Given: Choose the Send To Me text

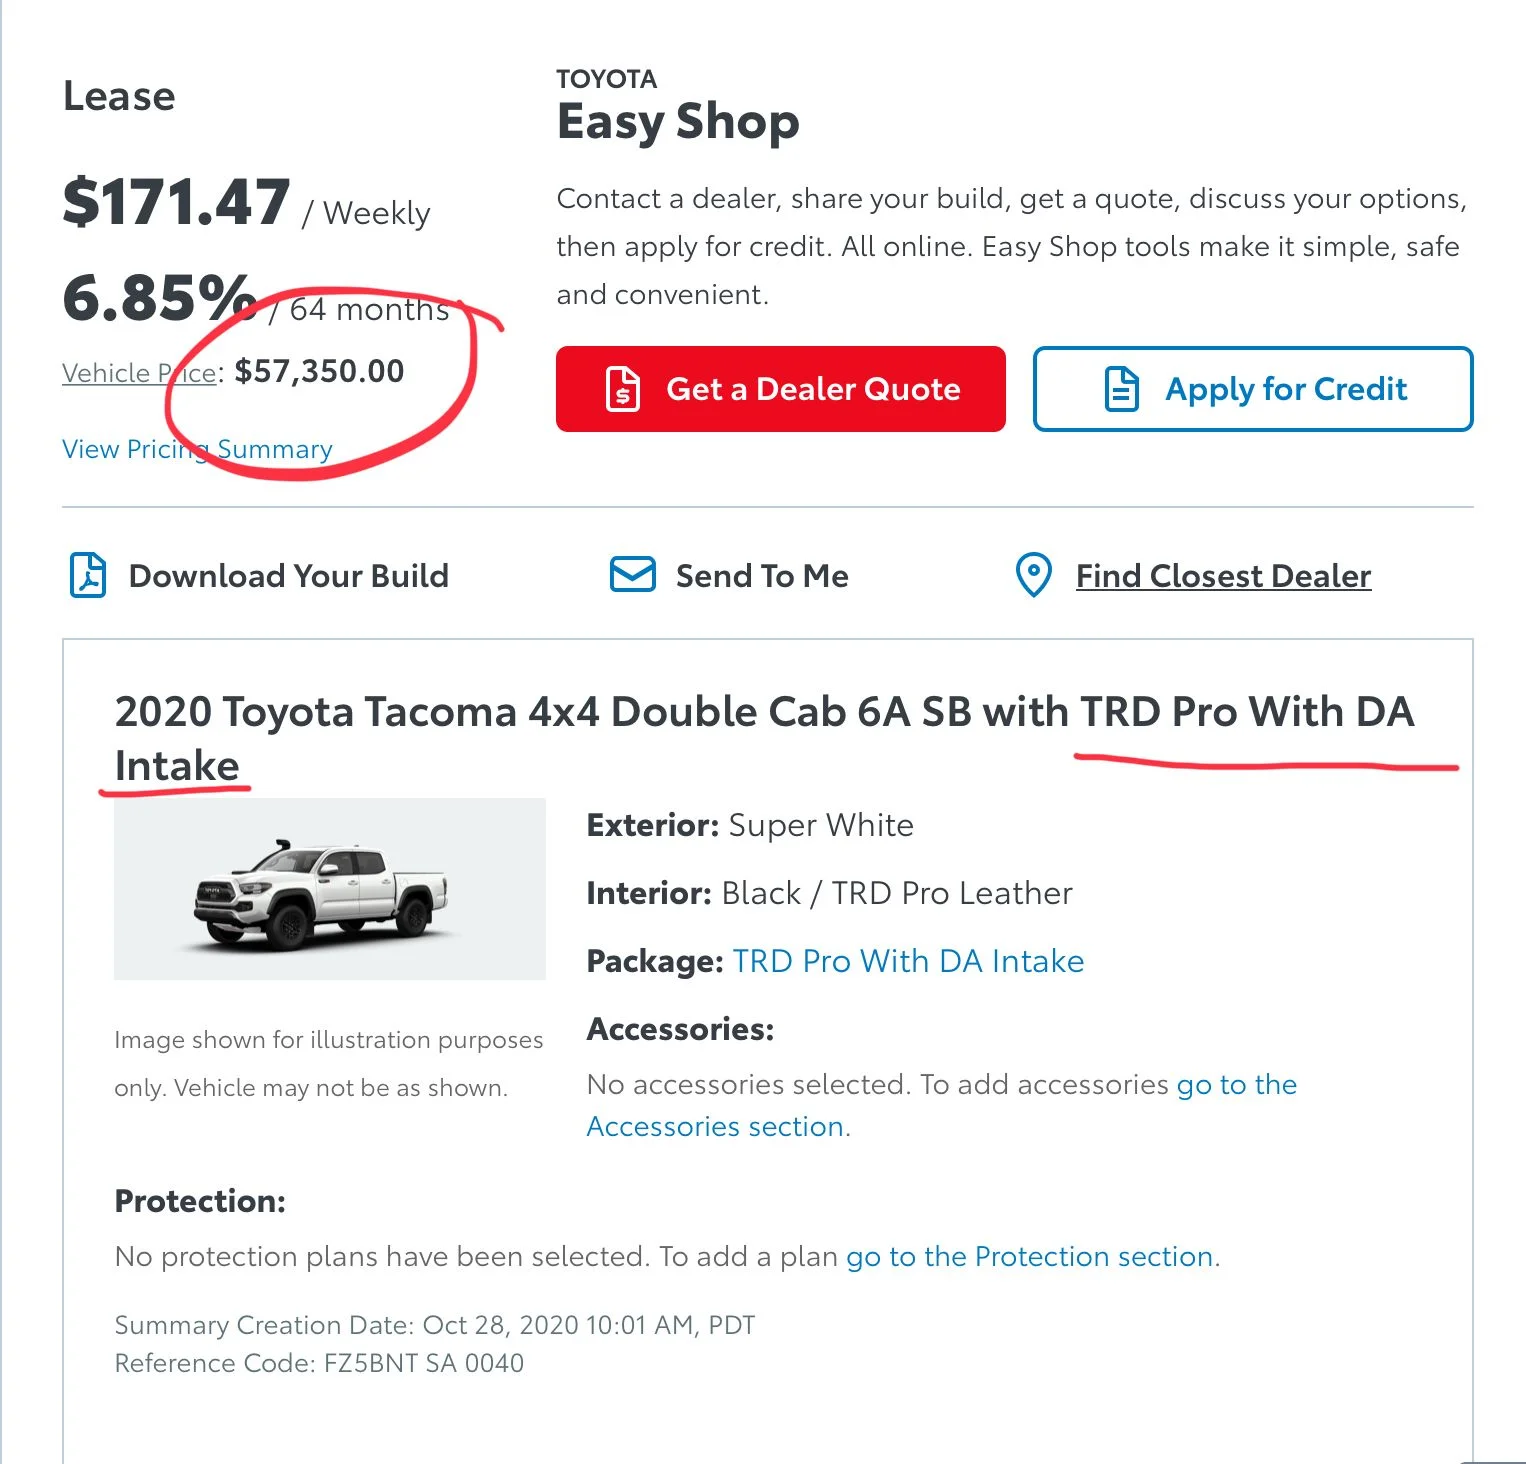Looking at the screenshot, I should [x=762, y=576].
